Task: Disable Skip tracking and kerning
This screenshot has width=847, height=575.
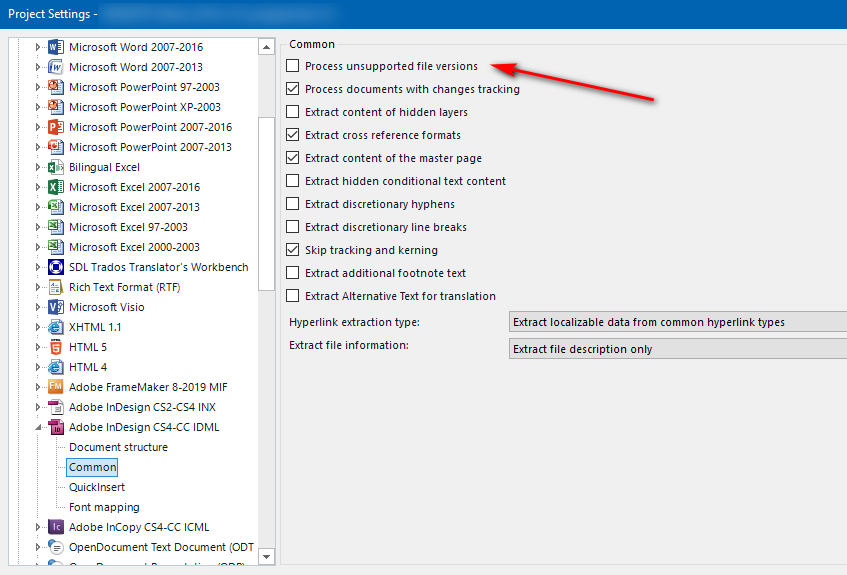Action: (292, 250)
